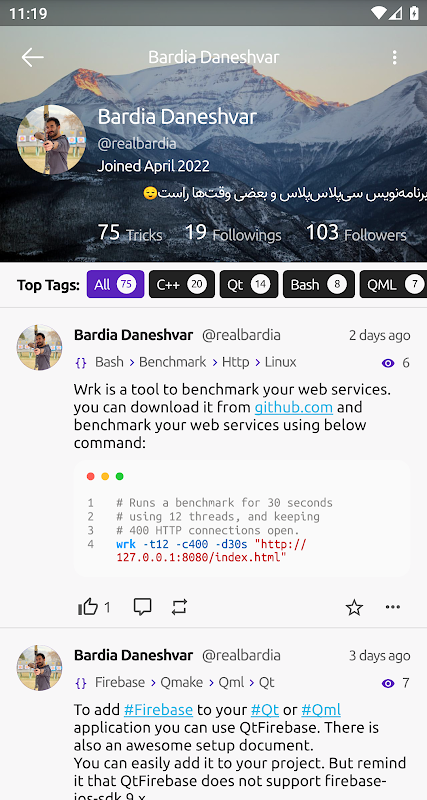Image resolution: width=427 pixels, height=800 pixels.
Task: Tap the view count eye on the Wrk post
Action: [388, 363]
